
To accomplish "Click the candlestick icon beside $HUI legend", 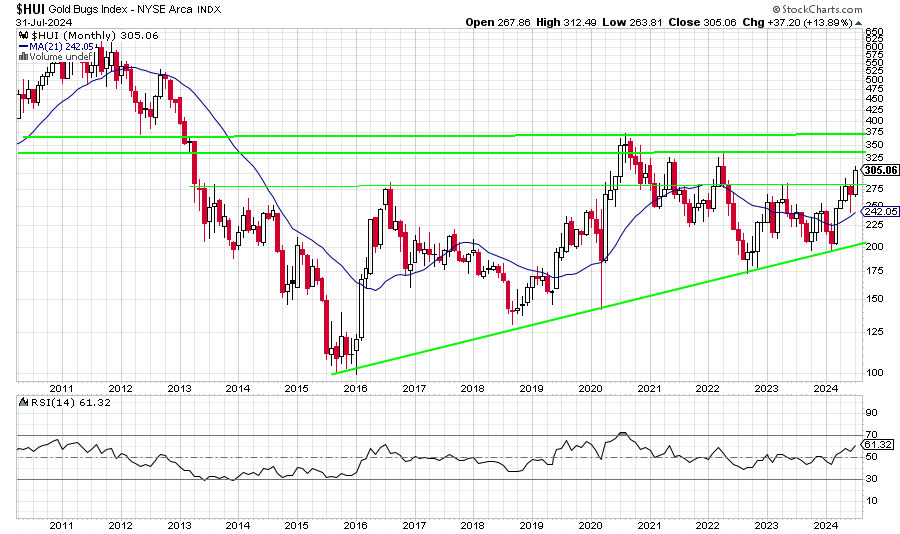I will point(22,35).
